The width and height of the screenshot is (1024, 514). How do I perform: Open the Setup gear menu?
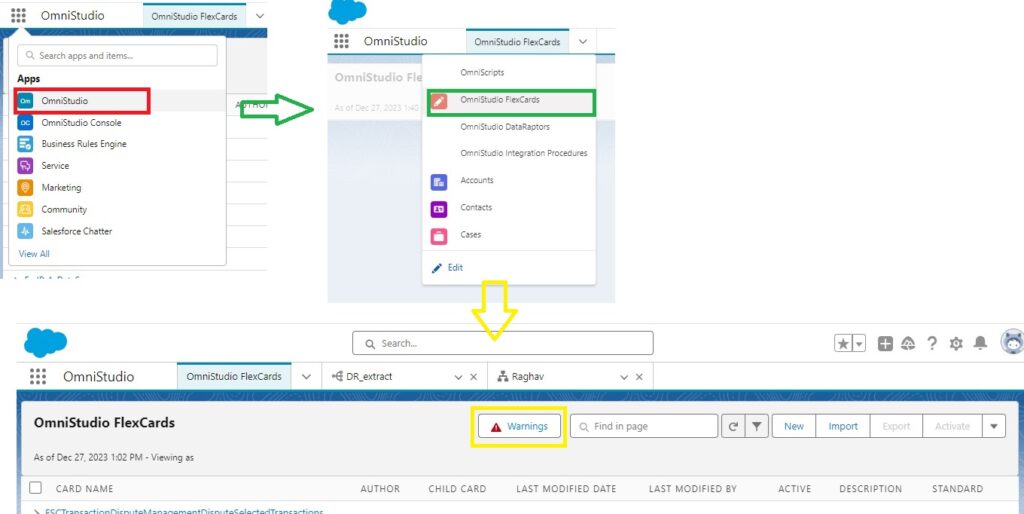click(956, 344)
